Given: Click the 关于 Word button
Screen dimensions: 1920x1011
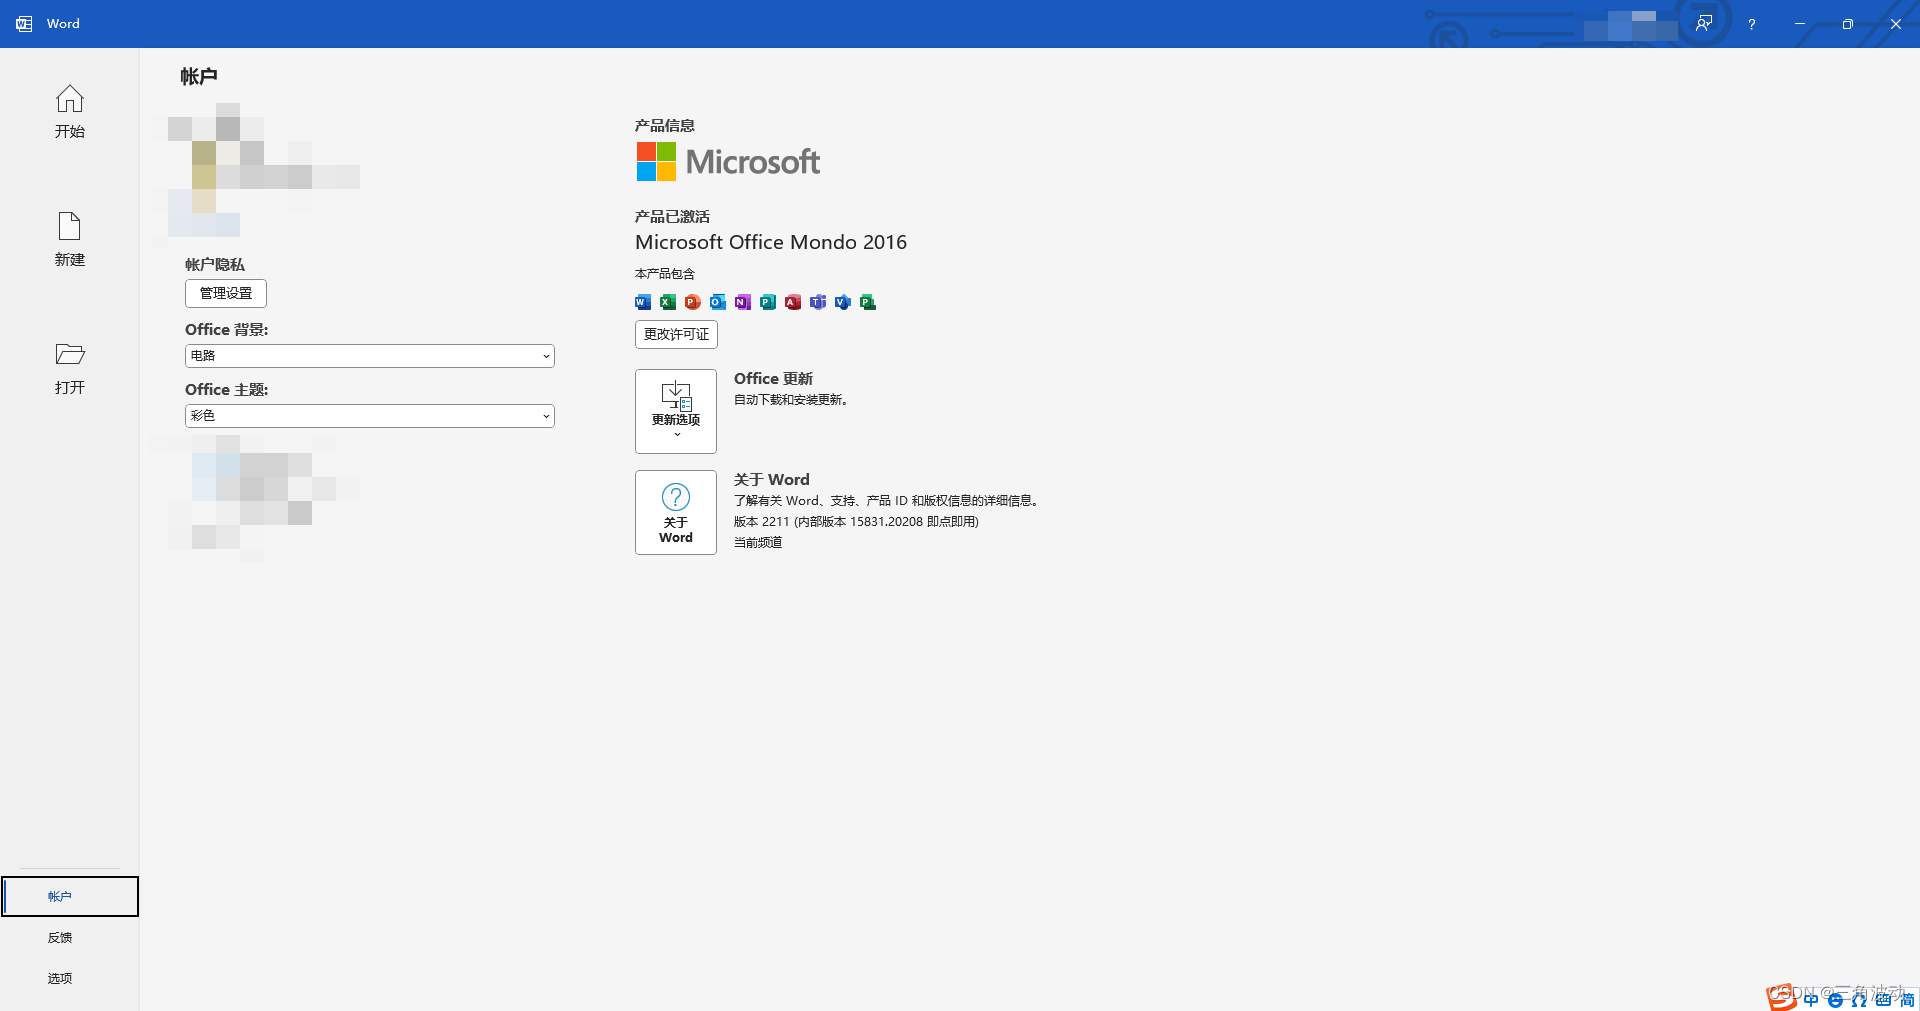Looking at the screenshot, I should pyautogui.click(x=676, y=512).
